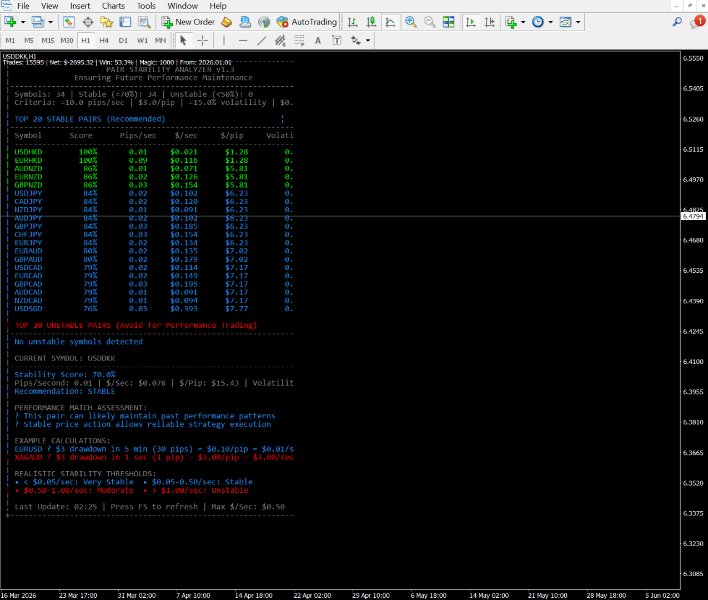Switch to line chart display
The width and height of the screenshot is (708, 600).
390,22
